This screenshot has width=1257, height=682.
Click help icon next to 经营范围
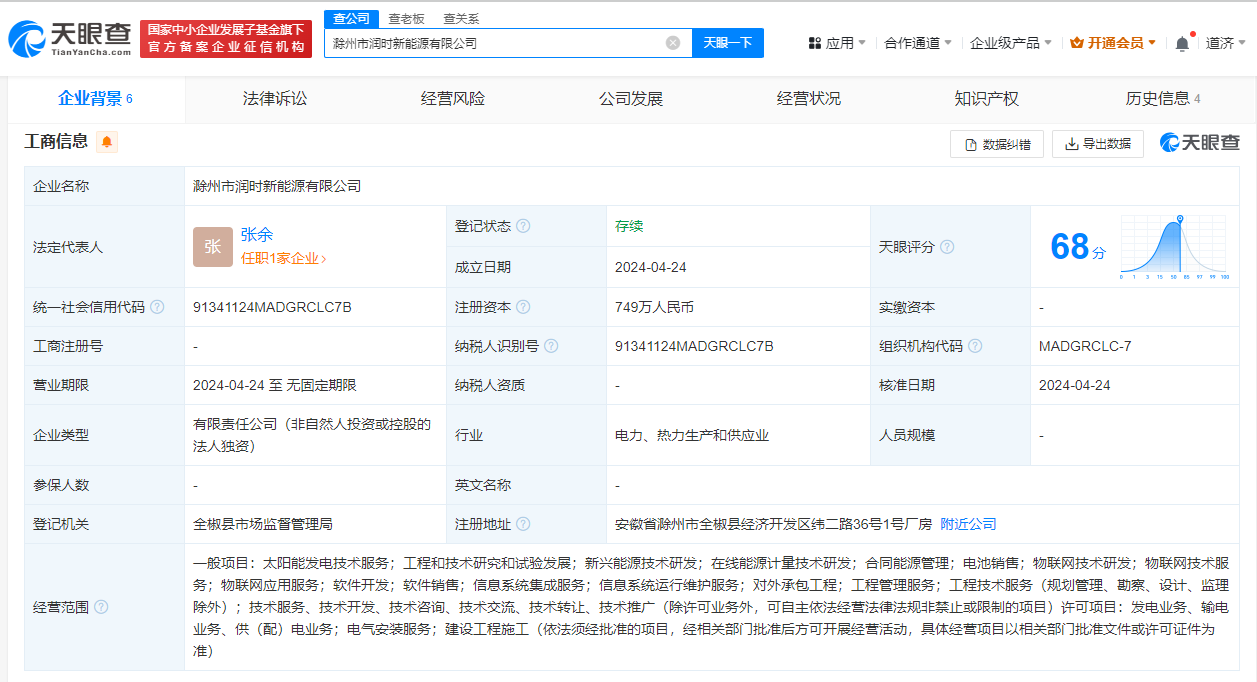click(x=101, y=607)
